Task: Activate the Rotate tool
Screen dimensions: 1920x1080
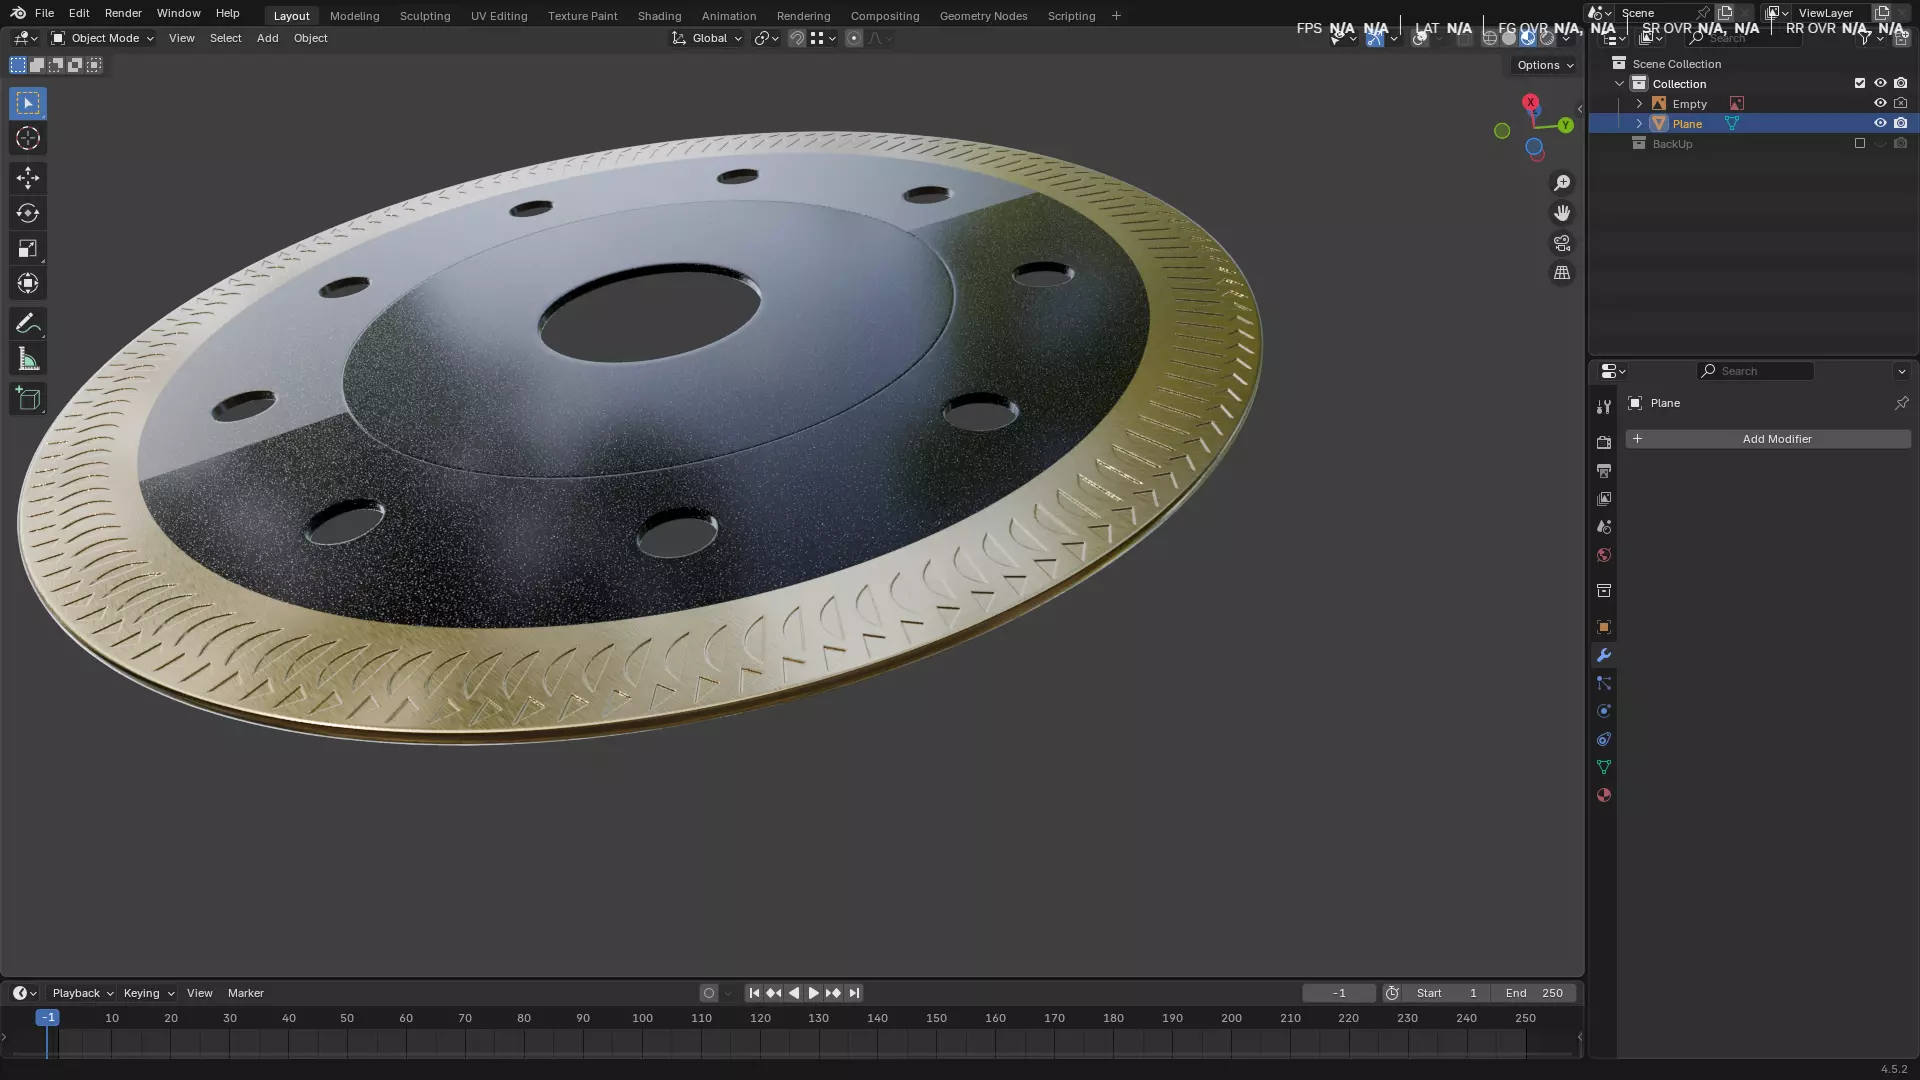Action: click(x=28, y=213)
